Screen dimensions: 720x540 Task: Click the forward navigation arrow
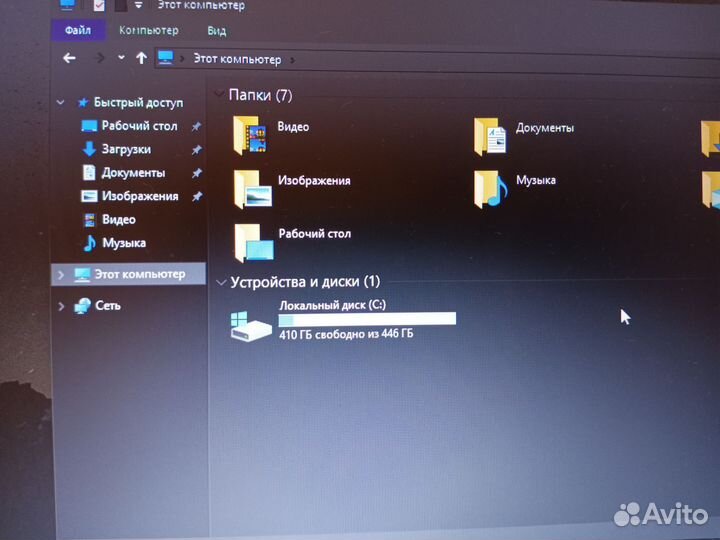[x=99, y=58]
